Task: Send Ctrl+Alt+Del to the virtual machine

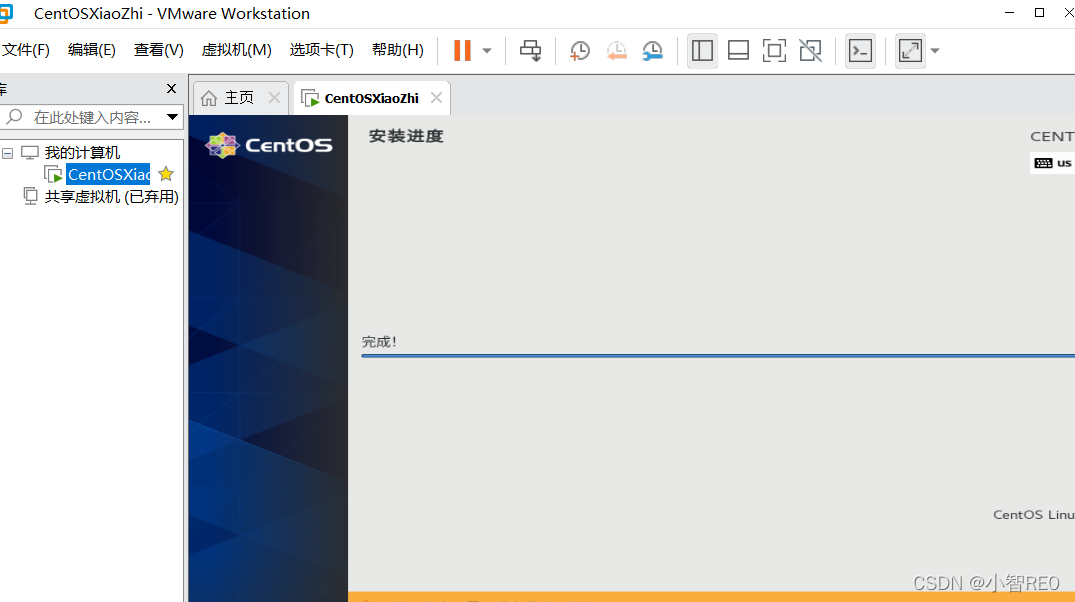Action: pos(530,50)
